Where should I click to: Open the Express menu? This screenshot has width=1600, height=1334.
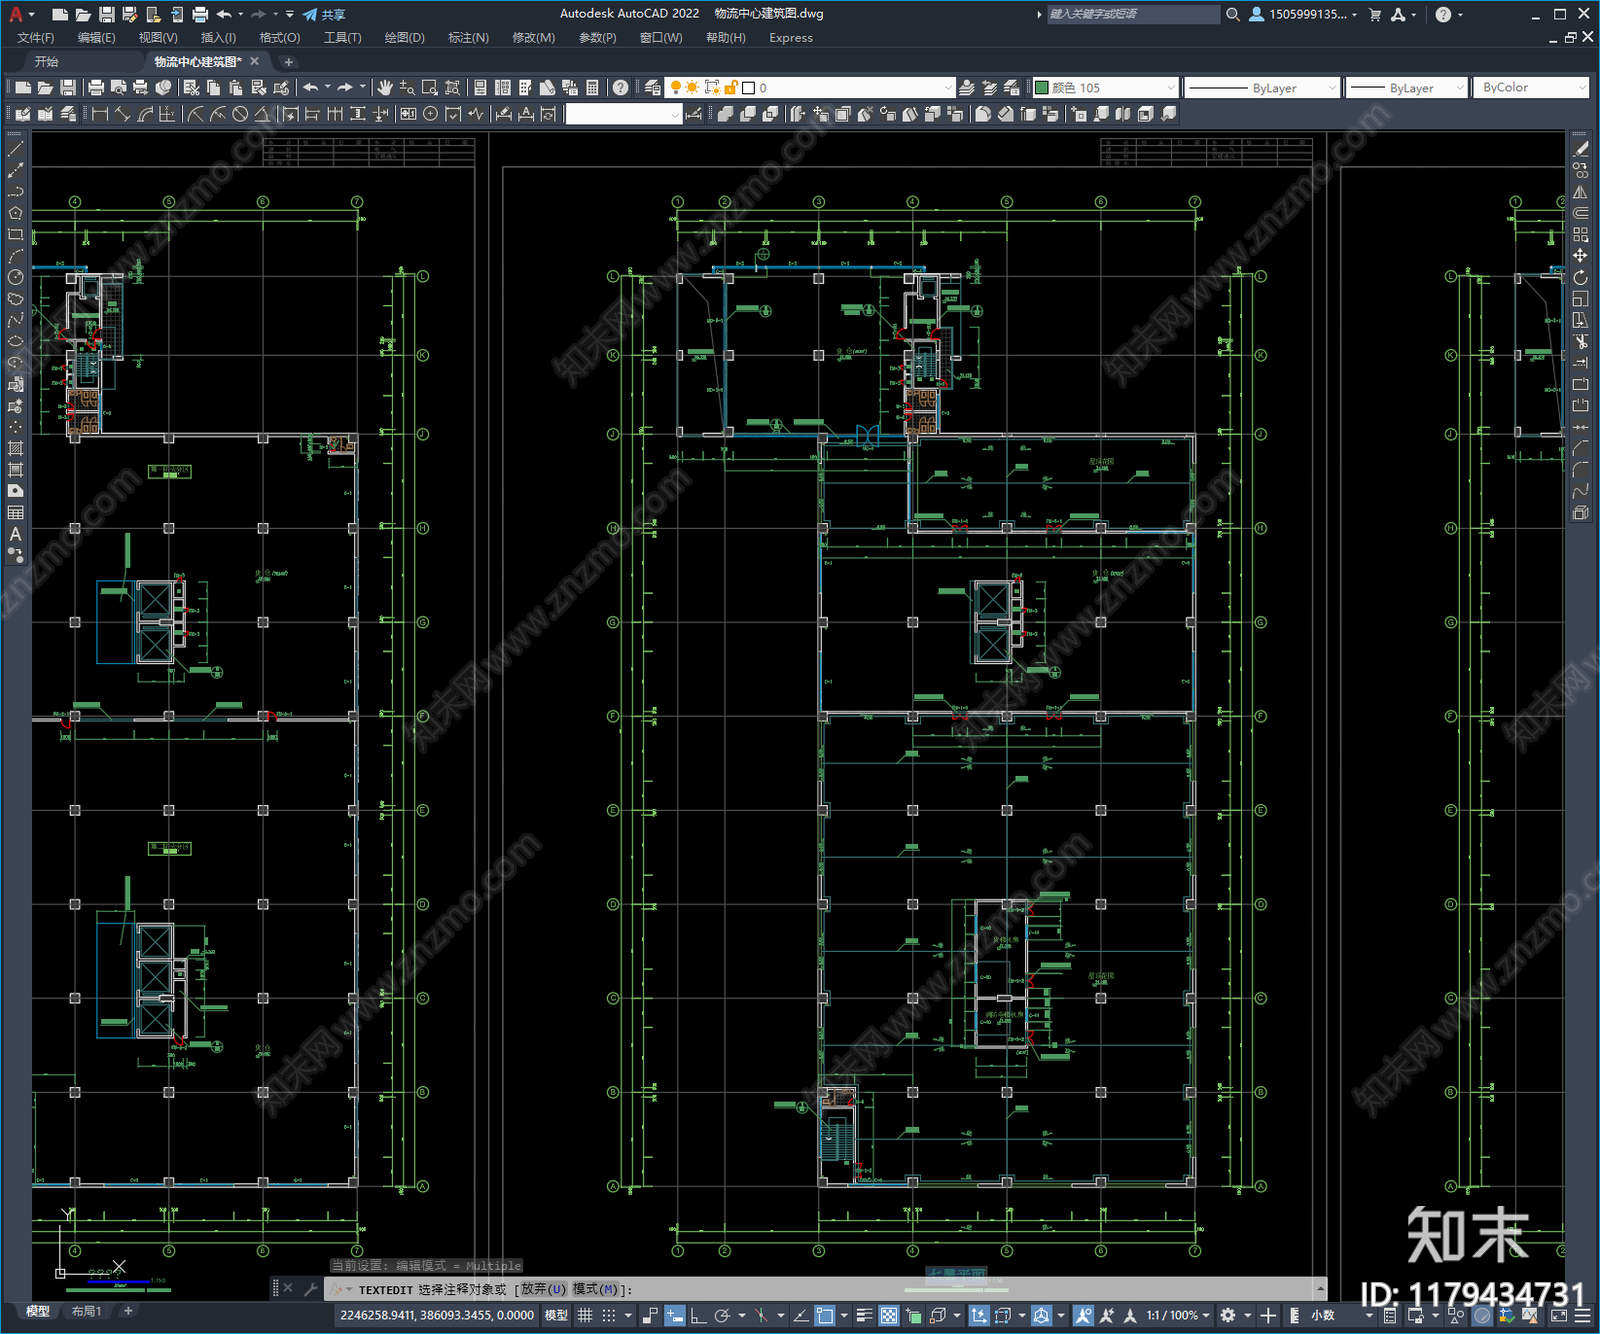pos(791,38)
